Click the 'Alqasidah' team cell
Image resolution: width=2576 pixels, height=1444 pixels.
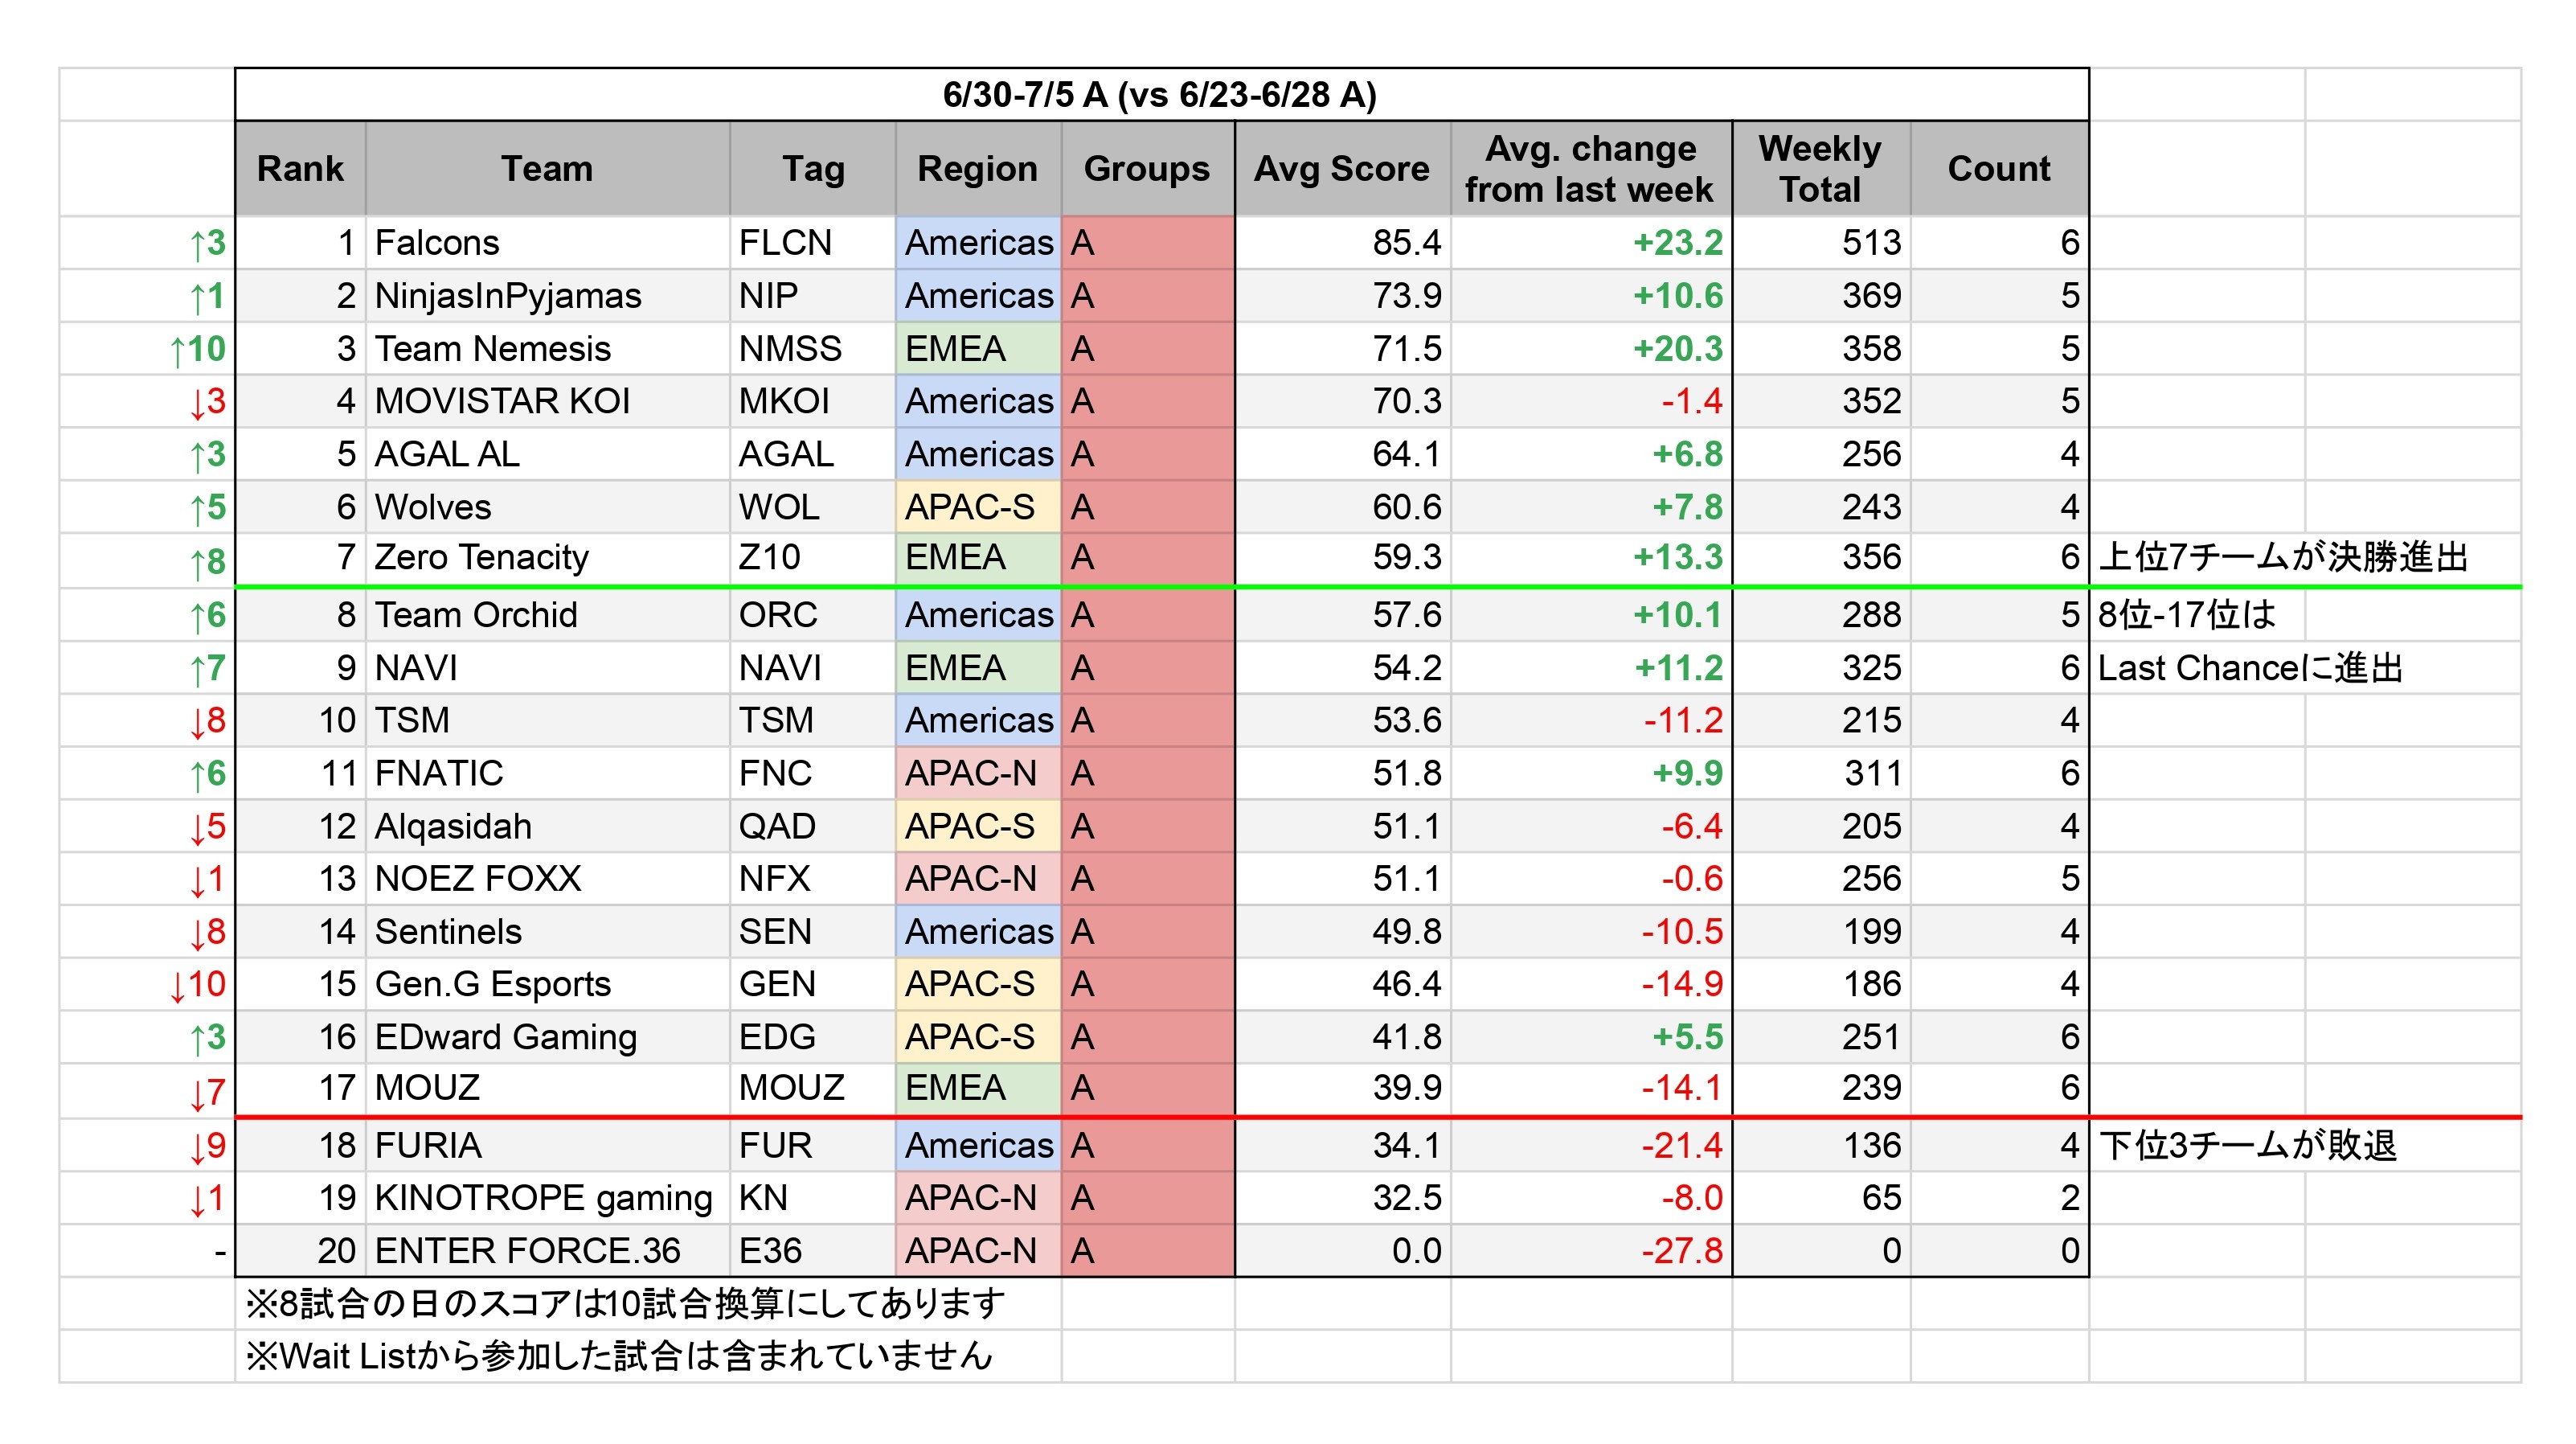[547, 826]
